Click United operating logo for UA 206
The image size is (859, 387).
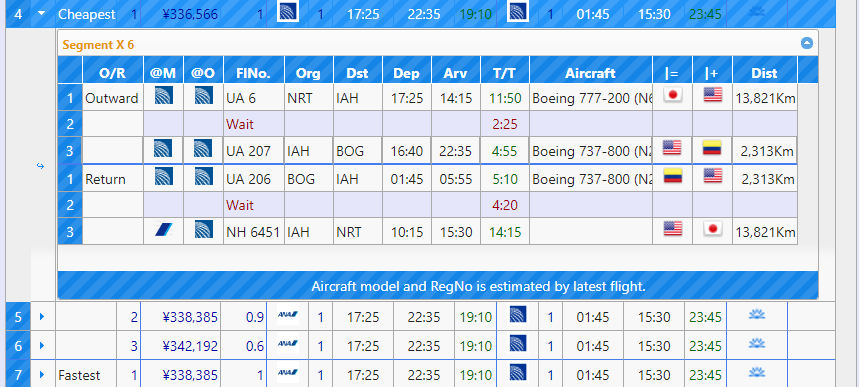[203, 177]
